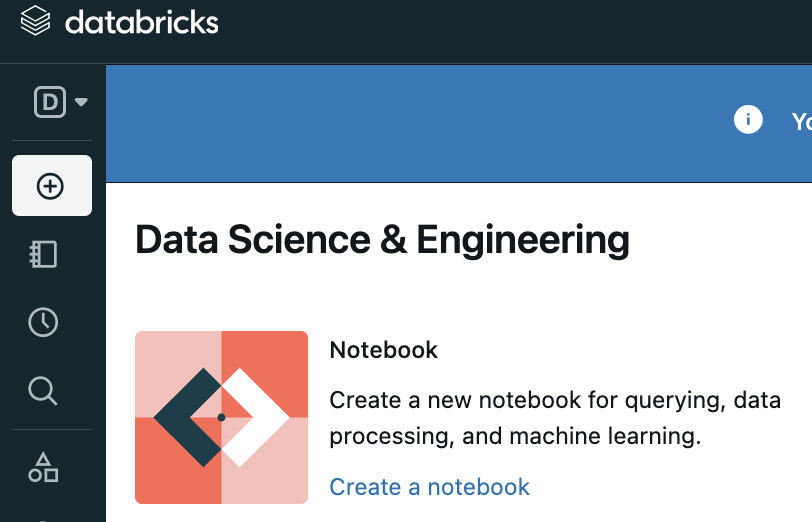Click "Data Science" in the page heading
Image resolution: width=812 pixels, height=522 pixels.
coord(253,239)
